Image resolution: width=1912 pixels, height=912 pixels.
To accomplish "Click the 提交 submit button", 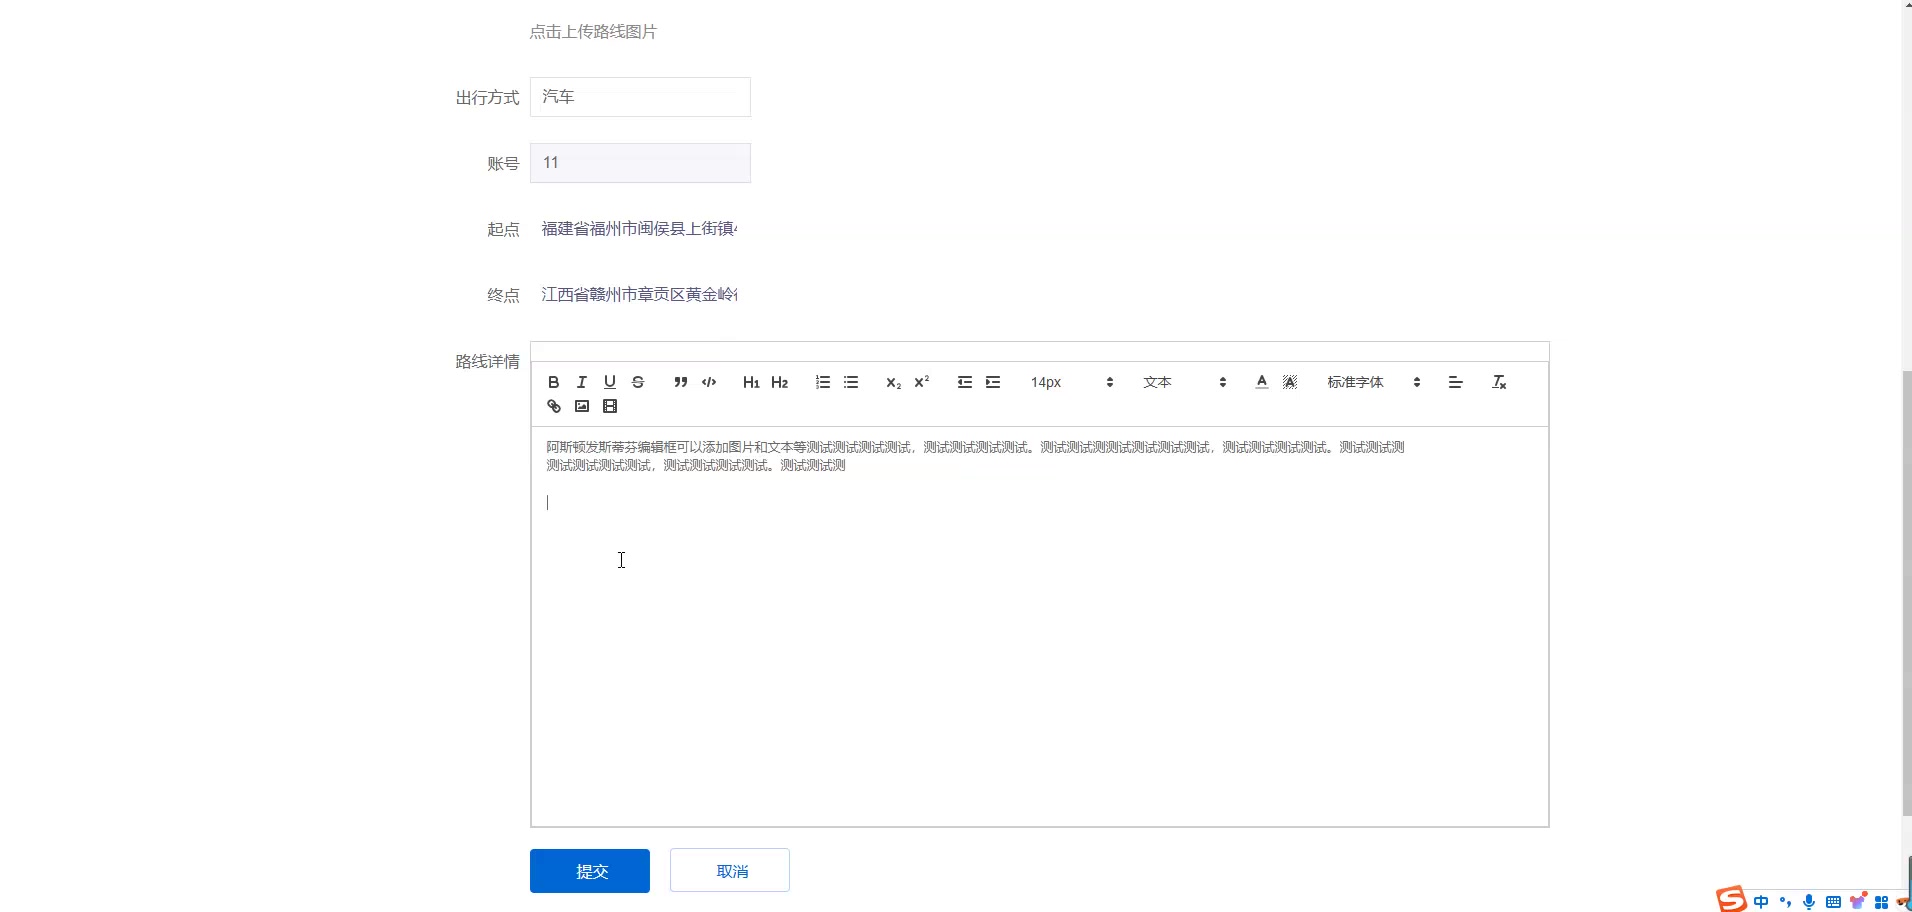I will (x=590, y=871).
